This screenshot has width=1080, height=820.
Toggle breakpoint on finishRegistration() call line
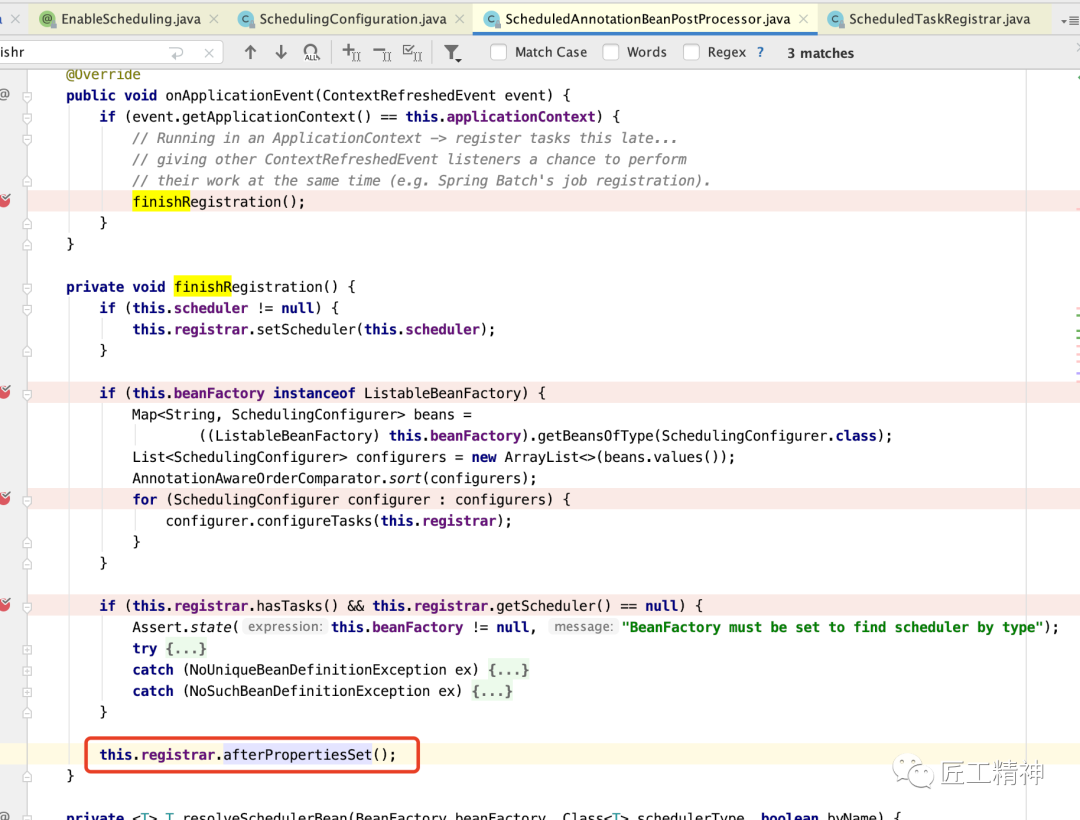[6, 200]
